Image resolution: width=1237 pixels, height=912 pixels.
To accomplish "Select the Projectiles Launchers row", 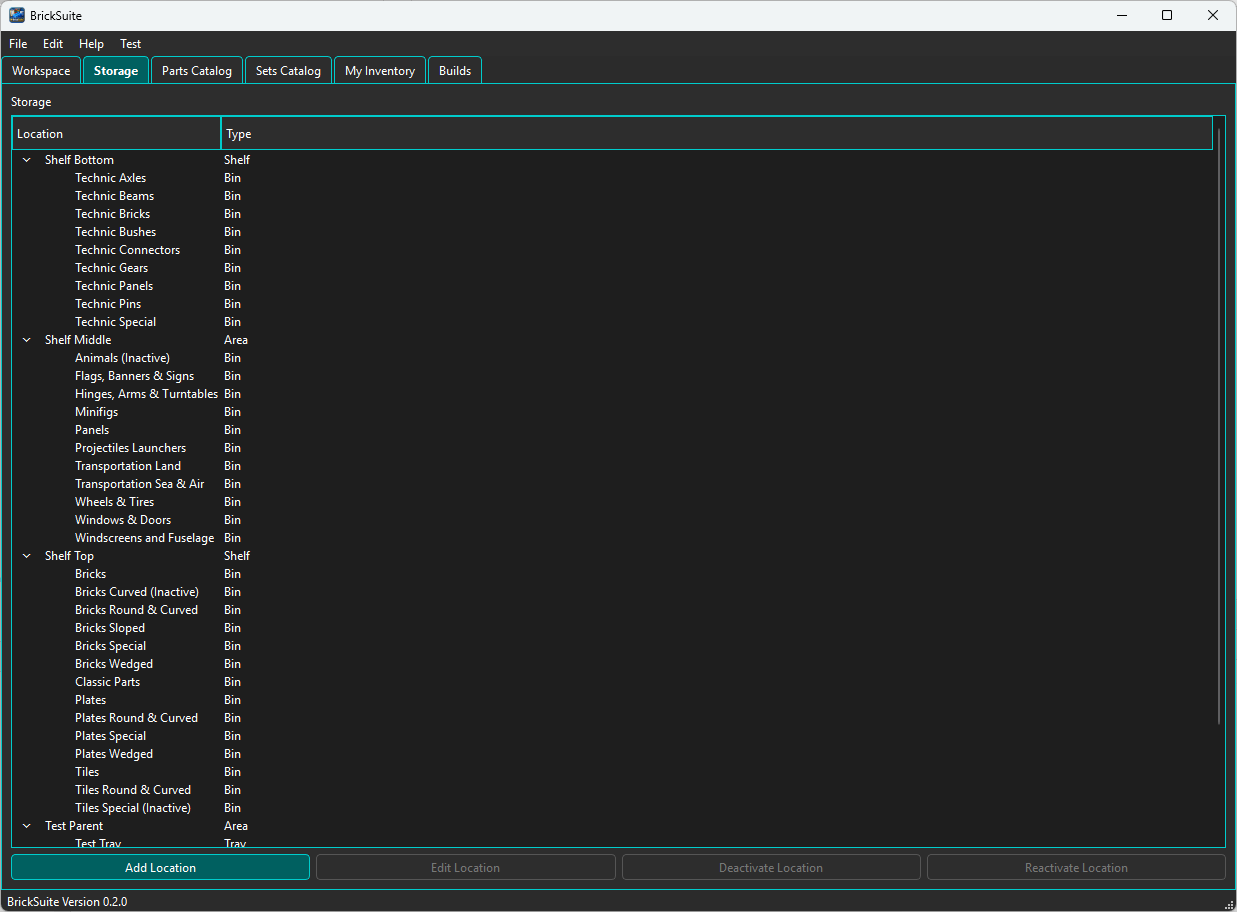I will click(613, 448).
